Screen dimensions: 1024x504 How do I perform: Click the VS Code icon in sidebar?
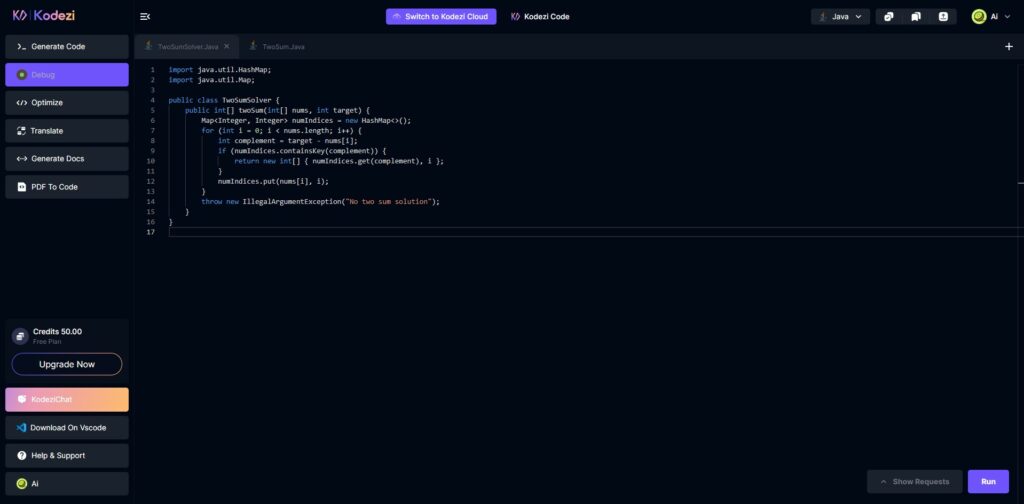[x=22, y=428]
